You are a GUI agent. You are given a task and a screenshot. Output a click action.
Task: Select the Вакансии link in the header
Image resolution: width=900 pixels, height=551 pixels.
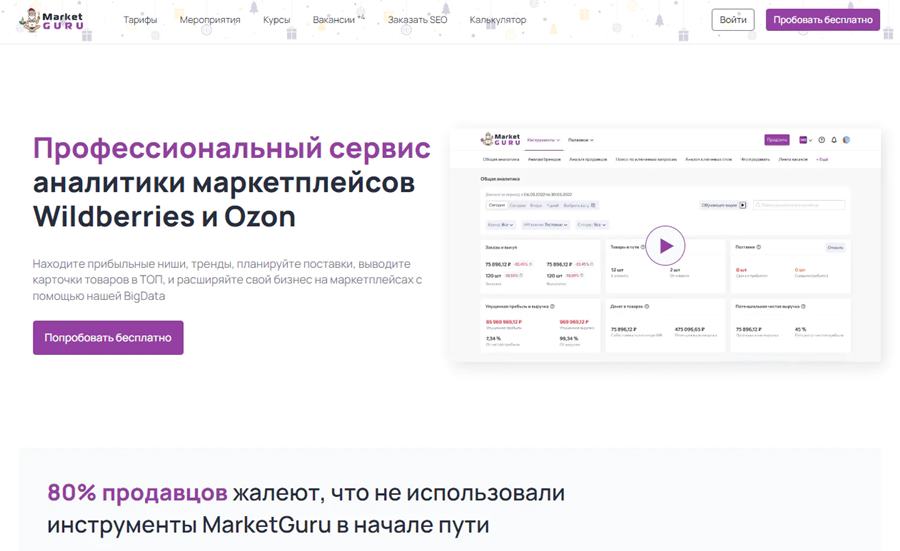coord(333,20)
